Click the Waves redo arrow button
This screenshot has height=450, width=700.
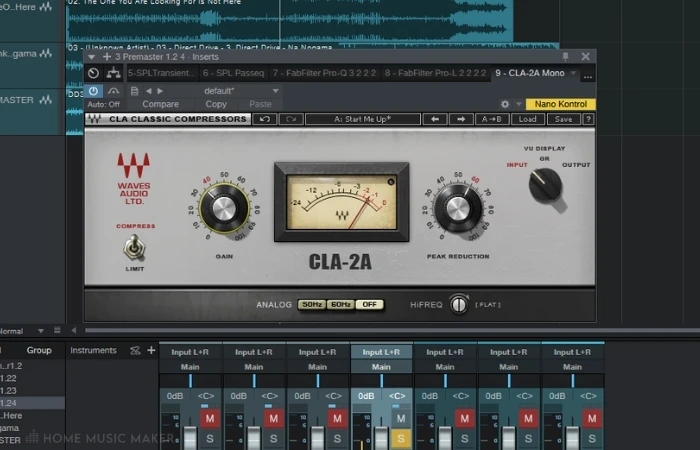[x=291, y=119]
